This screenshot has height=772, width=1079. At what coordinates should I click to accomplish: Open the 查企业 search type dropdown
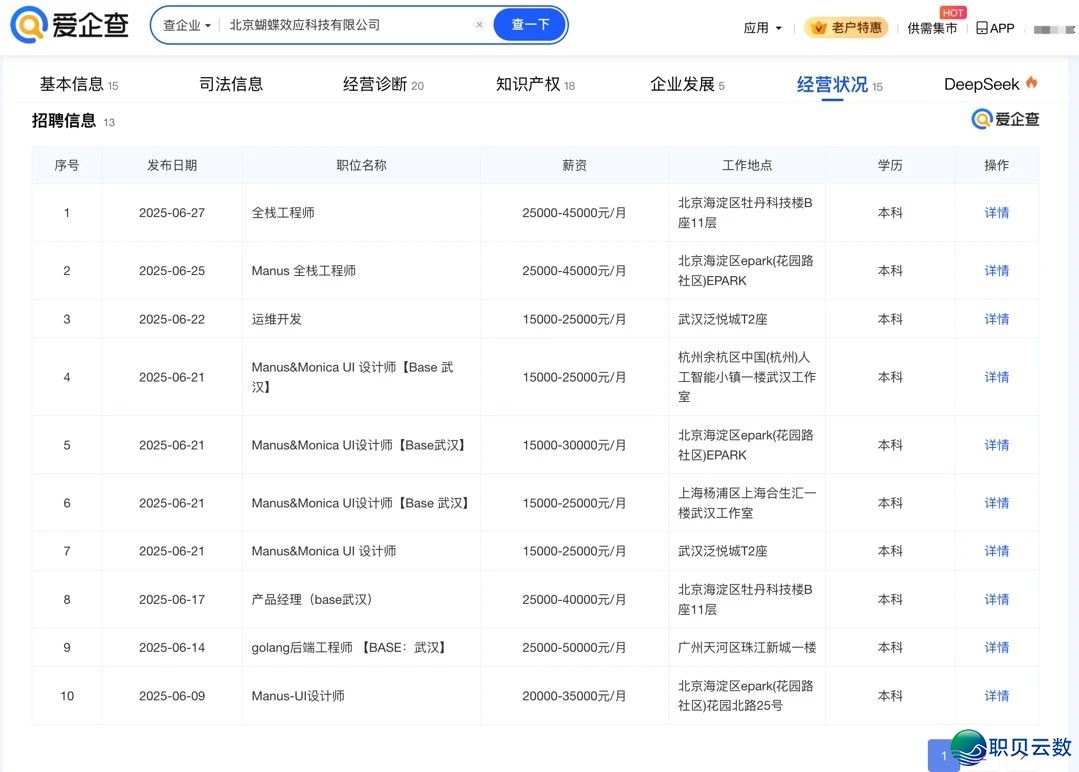click(x=186, y=25)
